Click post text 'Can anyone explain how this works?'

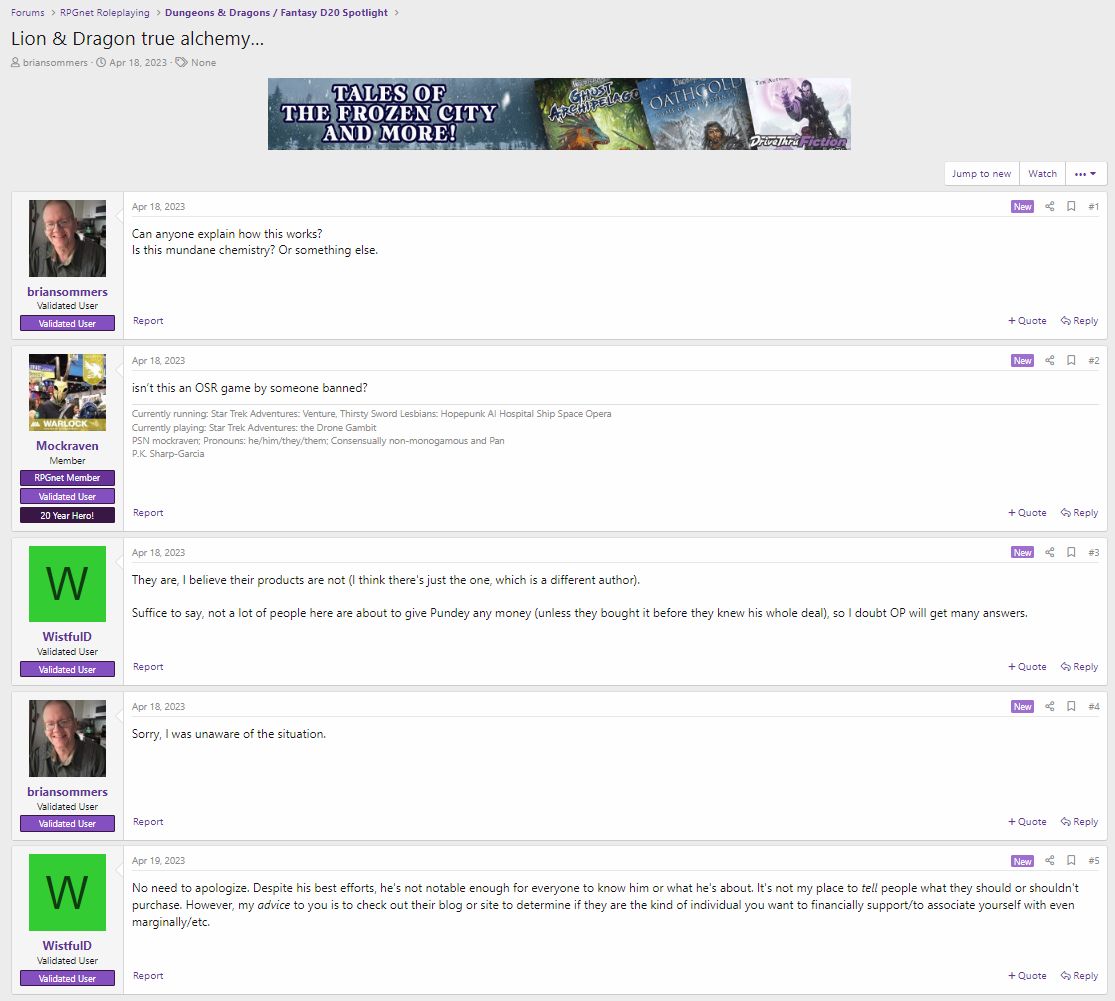(x=227, y=234)
